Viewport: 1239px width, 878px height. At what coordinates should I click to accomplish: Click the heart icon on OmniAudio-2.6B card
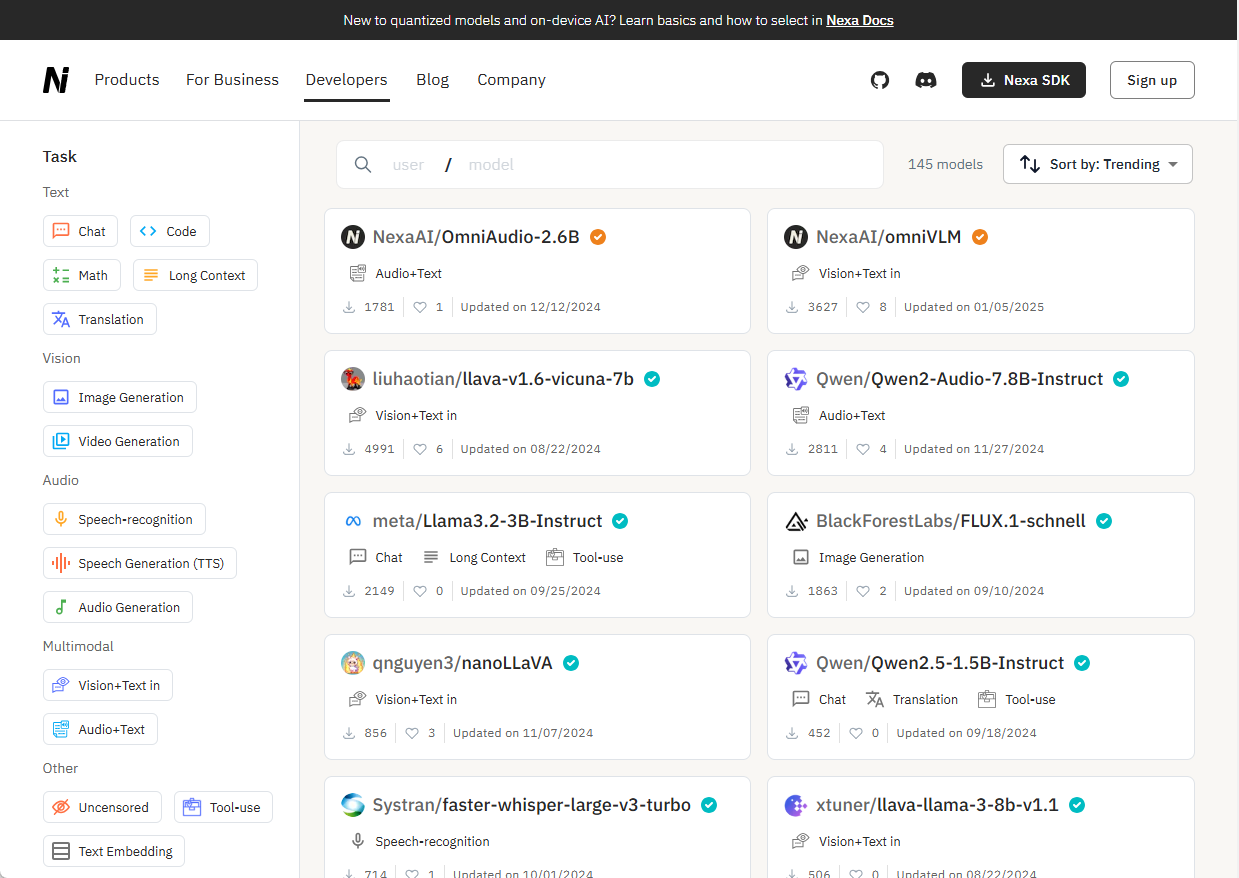(x=420, y=307)
